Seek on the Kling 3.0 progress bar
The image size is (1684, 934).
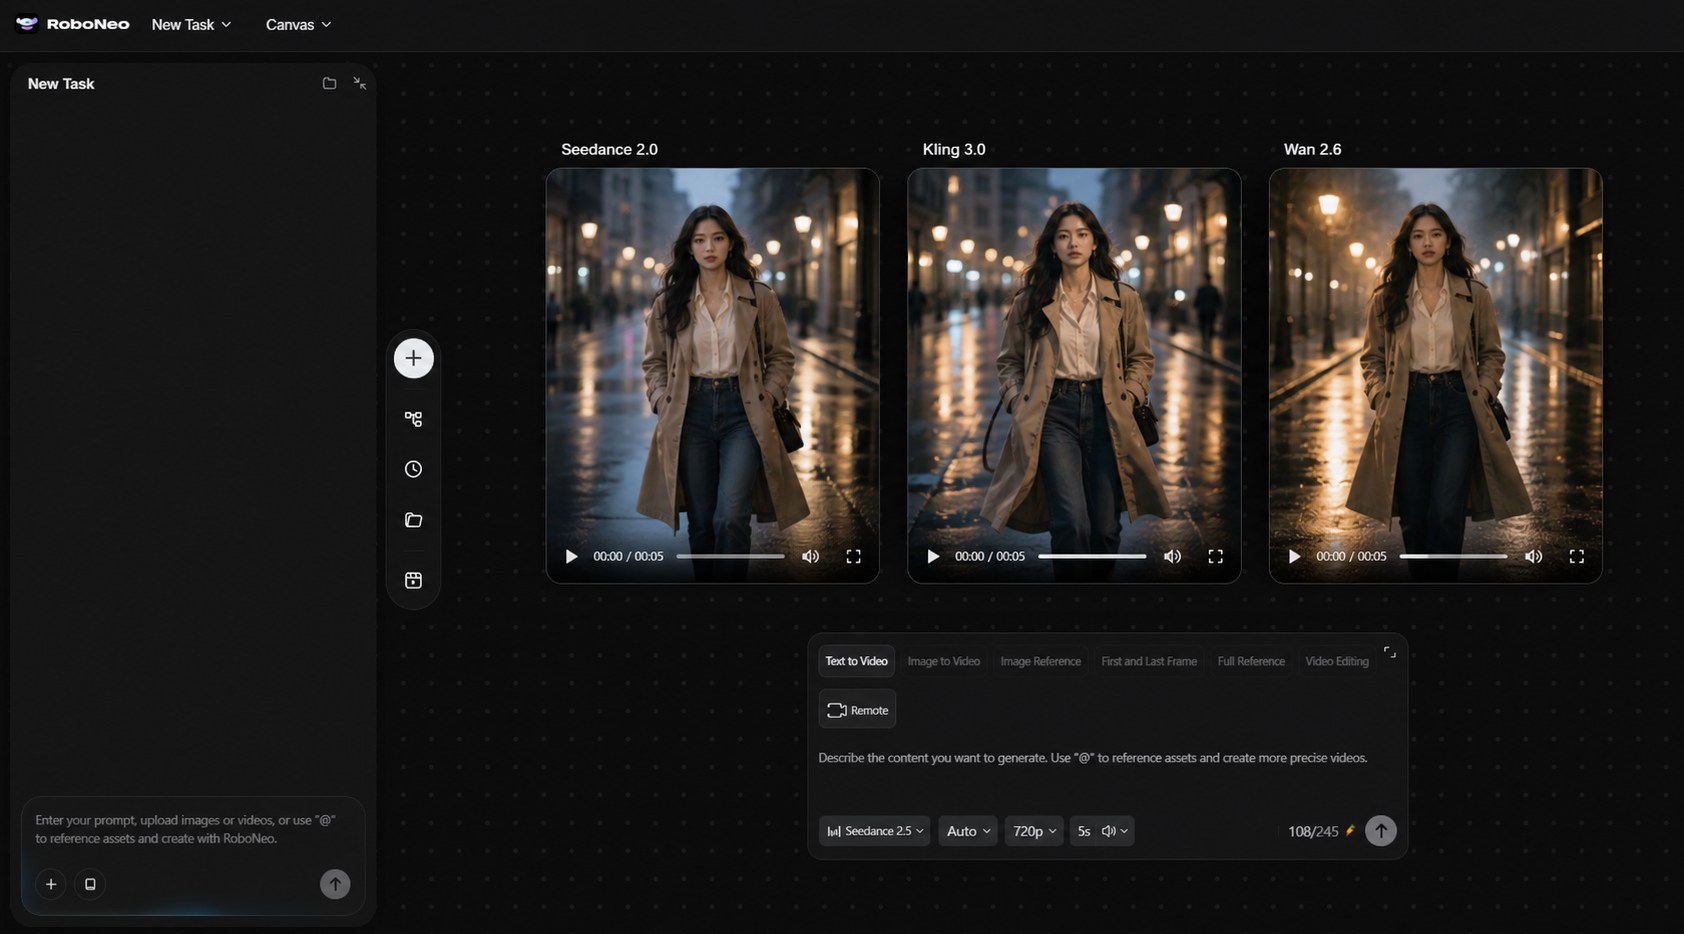[x=1092, y=556]
